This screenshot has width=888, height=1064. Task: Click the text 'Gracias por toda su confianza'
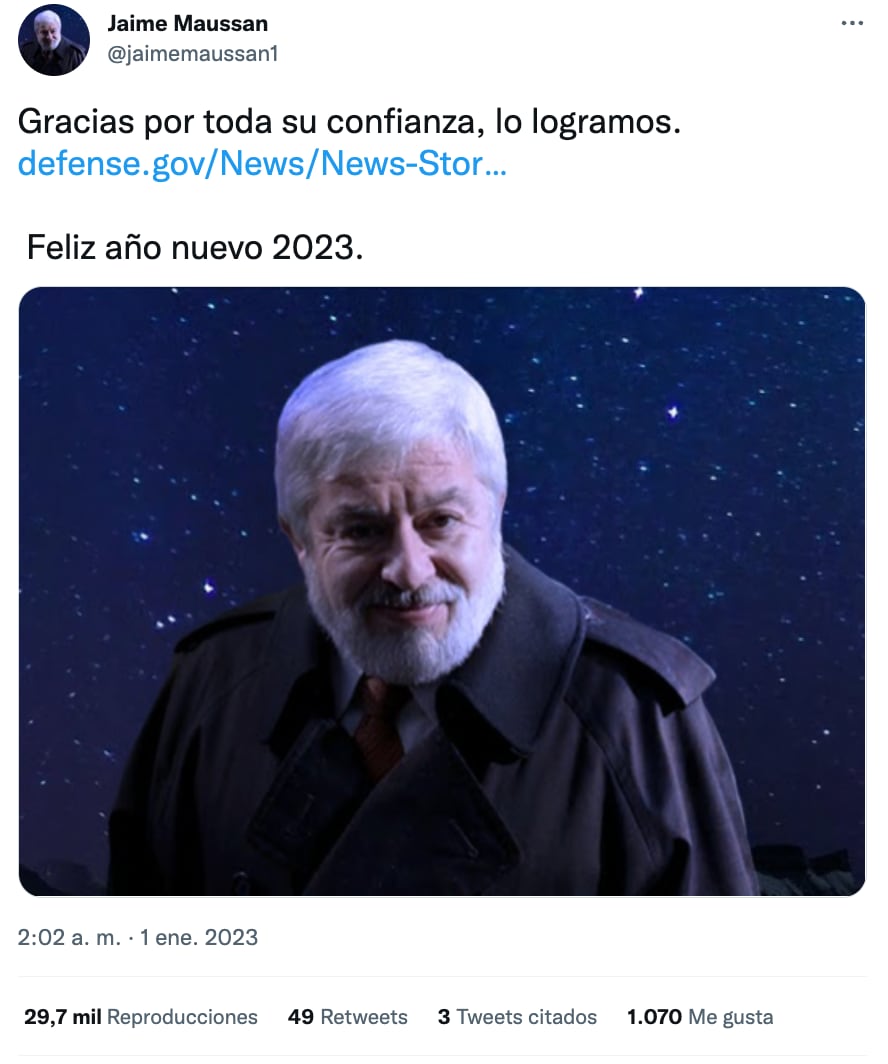(x=251, y=123)
